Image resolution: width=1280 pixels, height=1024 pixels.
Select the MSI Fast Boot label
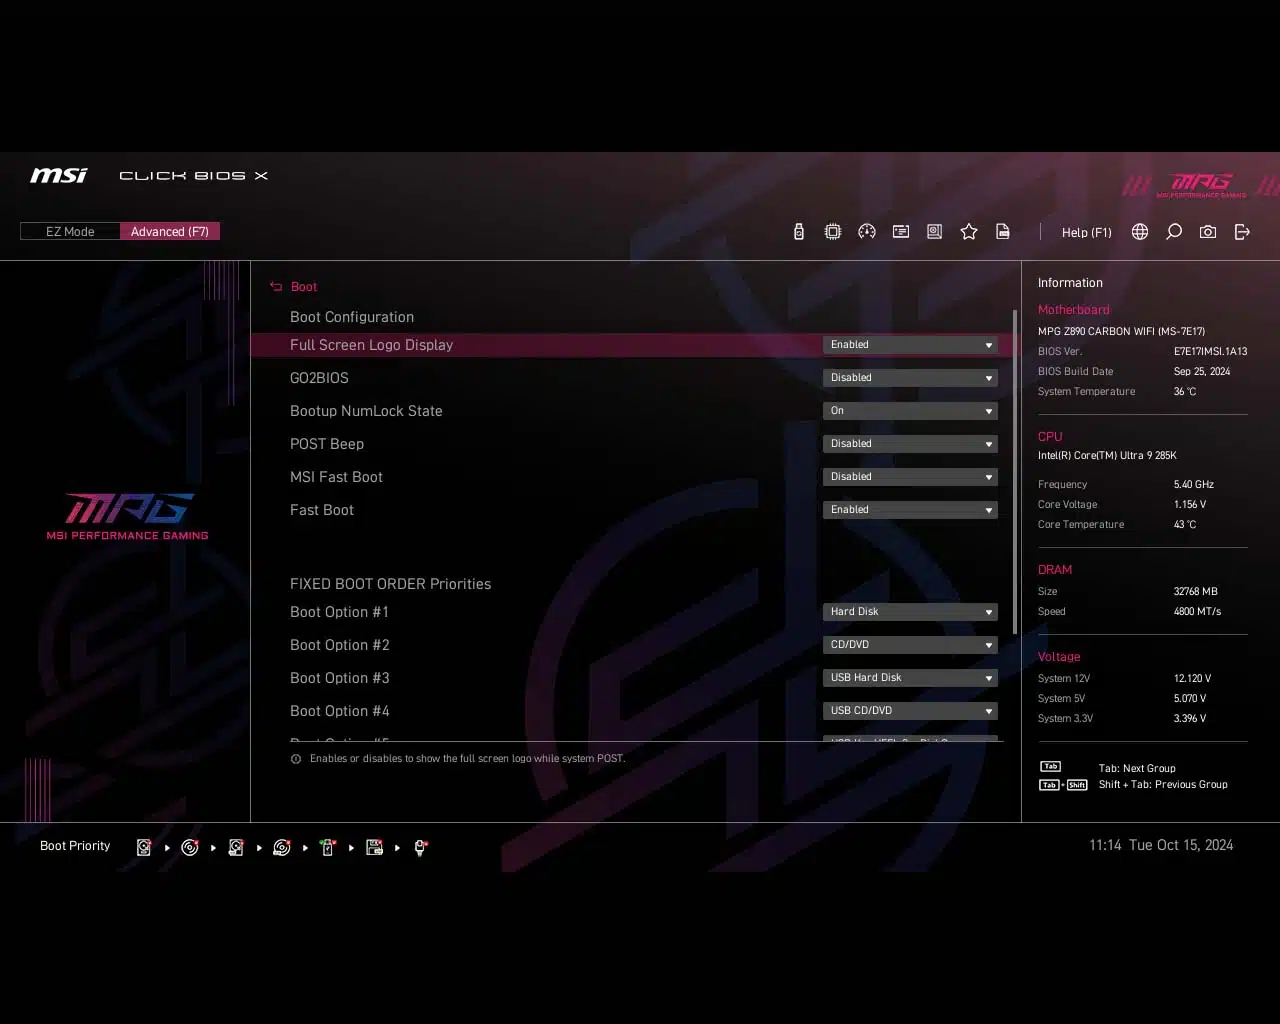click(336, 477)
